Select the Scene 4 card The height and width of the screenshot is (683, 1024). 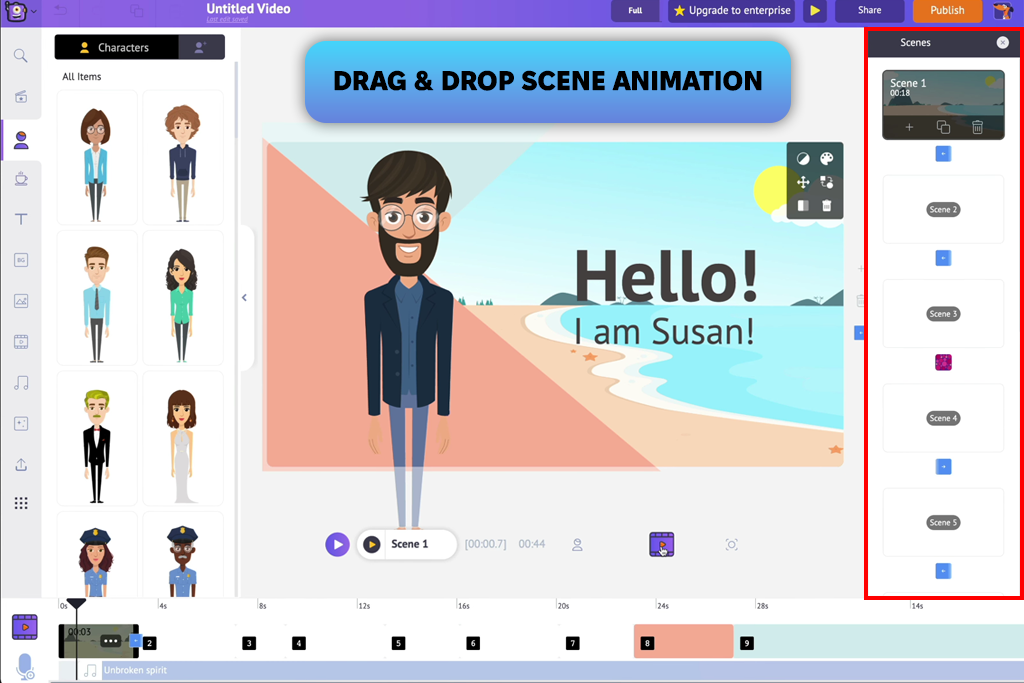(943, 419)
